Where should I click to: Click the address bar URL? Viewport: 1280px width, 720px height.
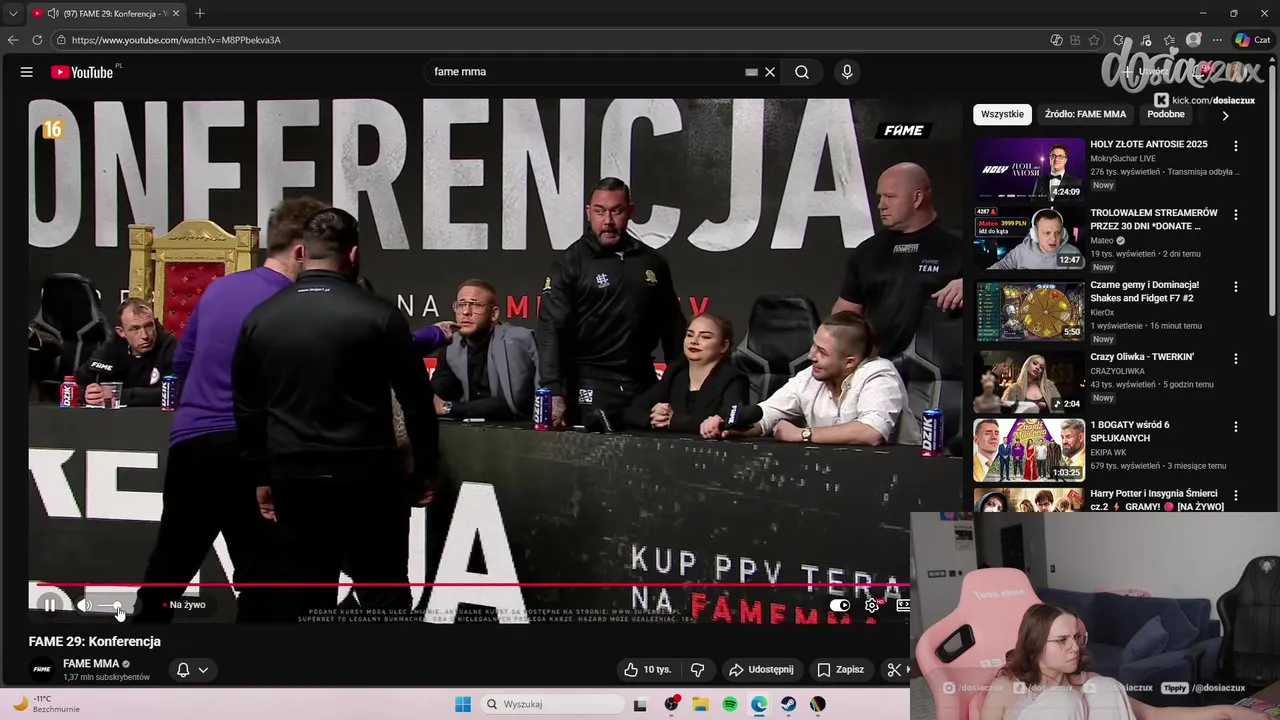click(x=176, y=40)
